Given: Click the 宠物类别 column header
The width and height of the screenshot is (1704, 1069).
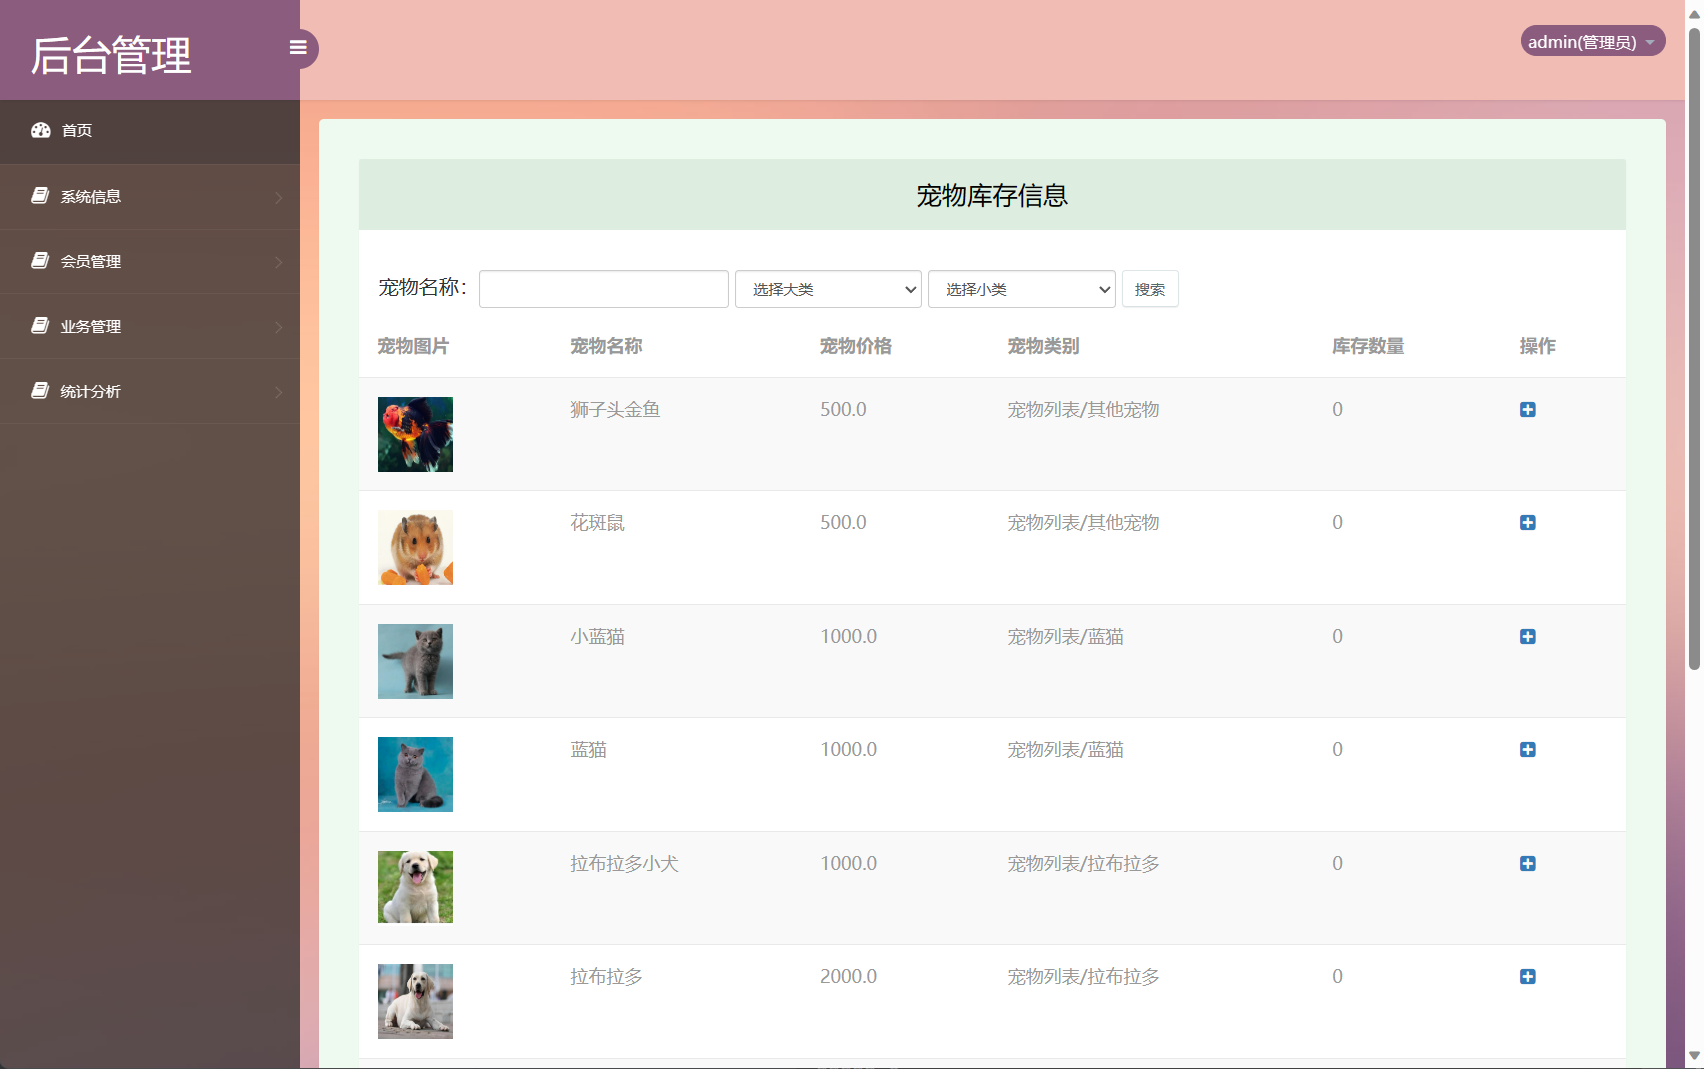Looking at the screenshot, I should tap(1043, 346).
